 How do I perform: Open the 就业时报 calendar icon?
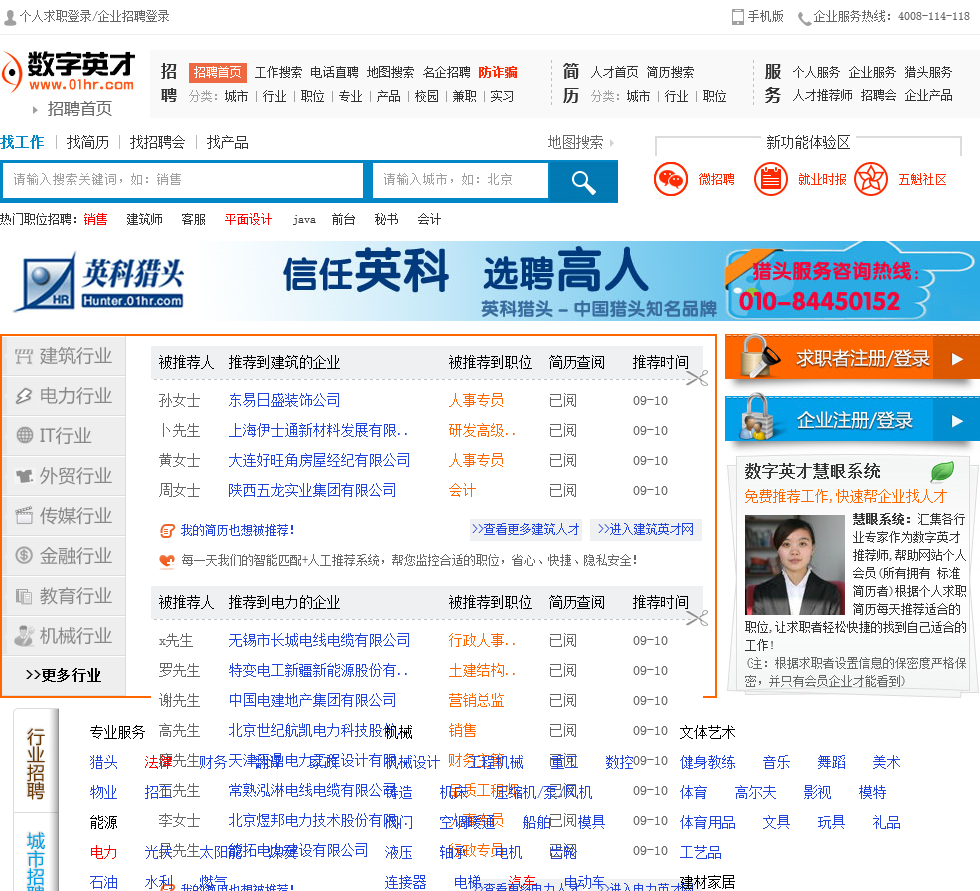point(771,179)
